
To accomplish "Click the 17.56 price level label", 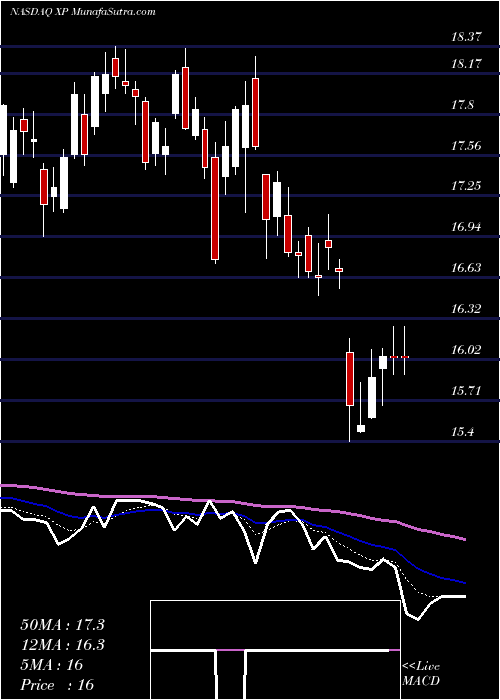I will (x=466, y=146).
